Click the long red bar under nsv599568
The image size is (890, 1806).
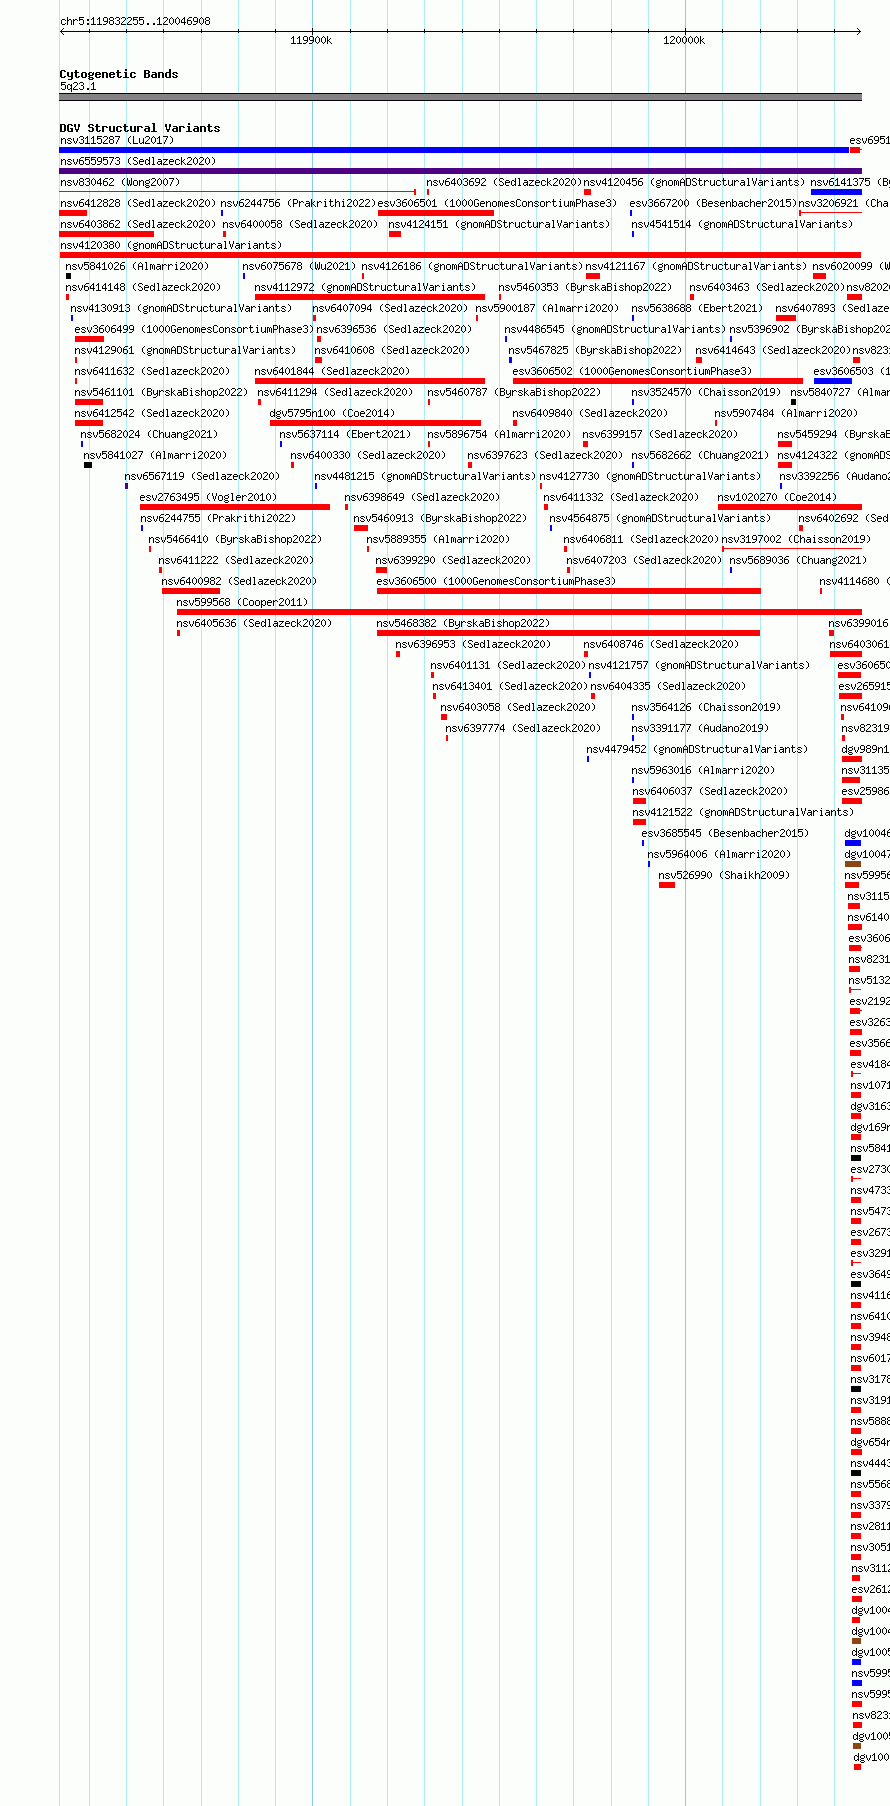[x=519, y=612]
